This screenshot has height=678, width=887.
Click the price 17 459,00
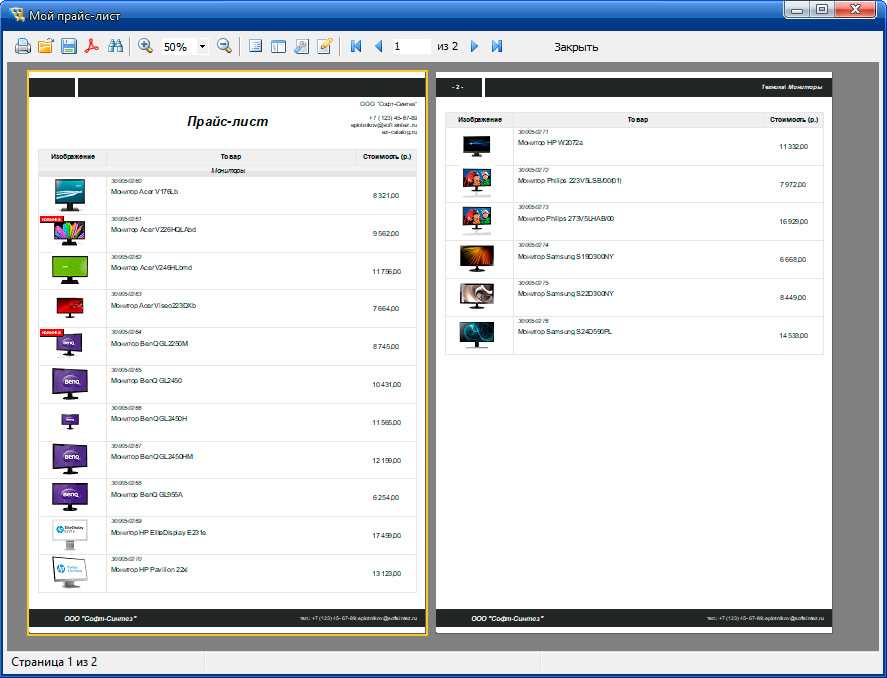click(x=386, y=535)
